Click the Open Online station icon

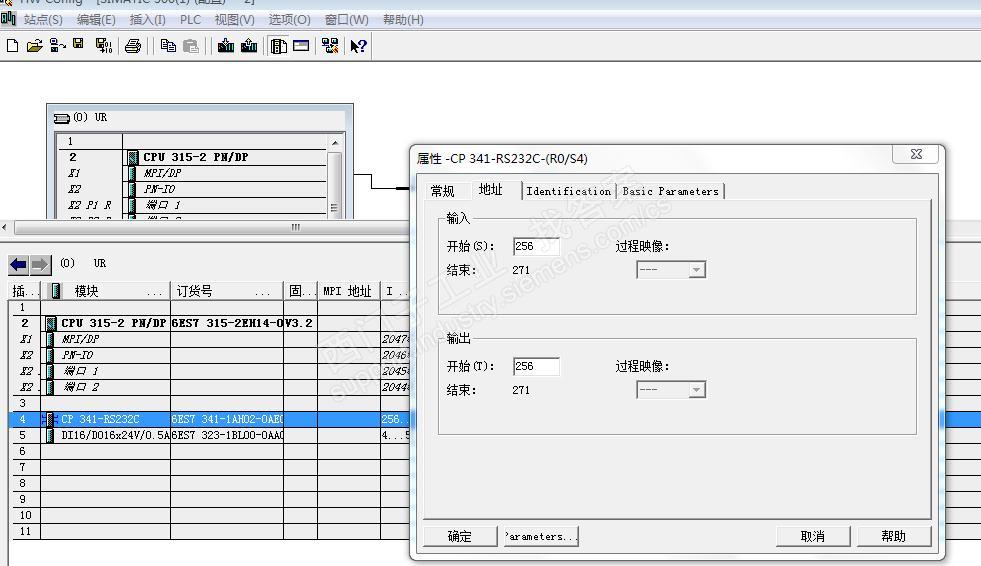(x=58, y=46)
